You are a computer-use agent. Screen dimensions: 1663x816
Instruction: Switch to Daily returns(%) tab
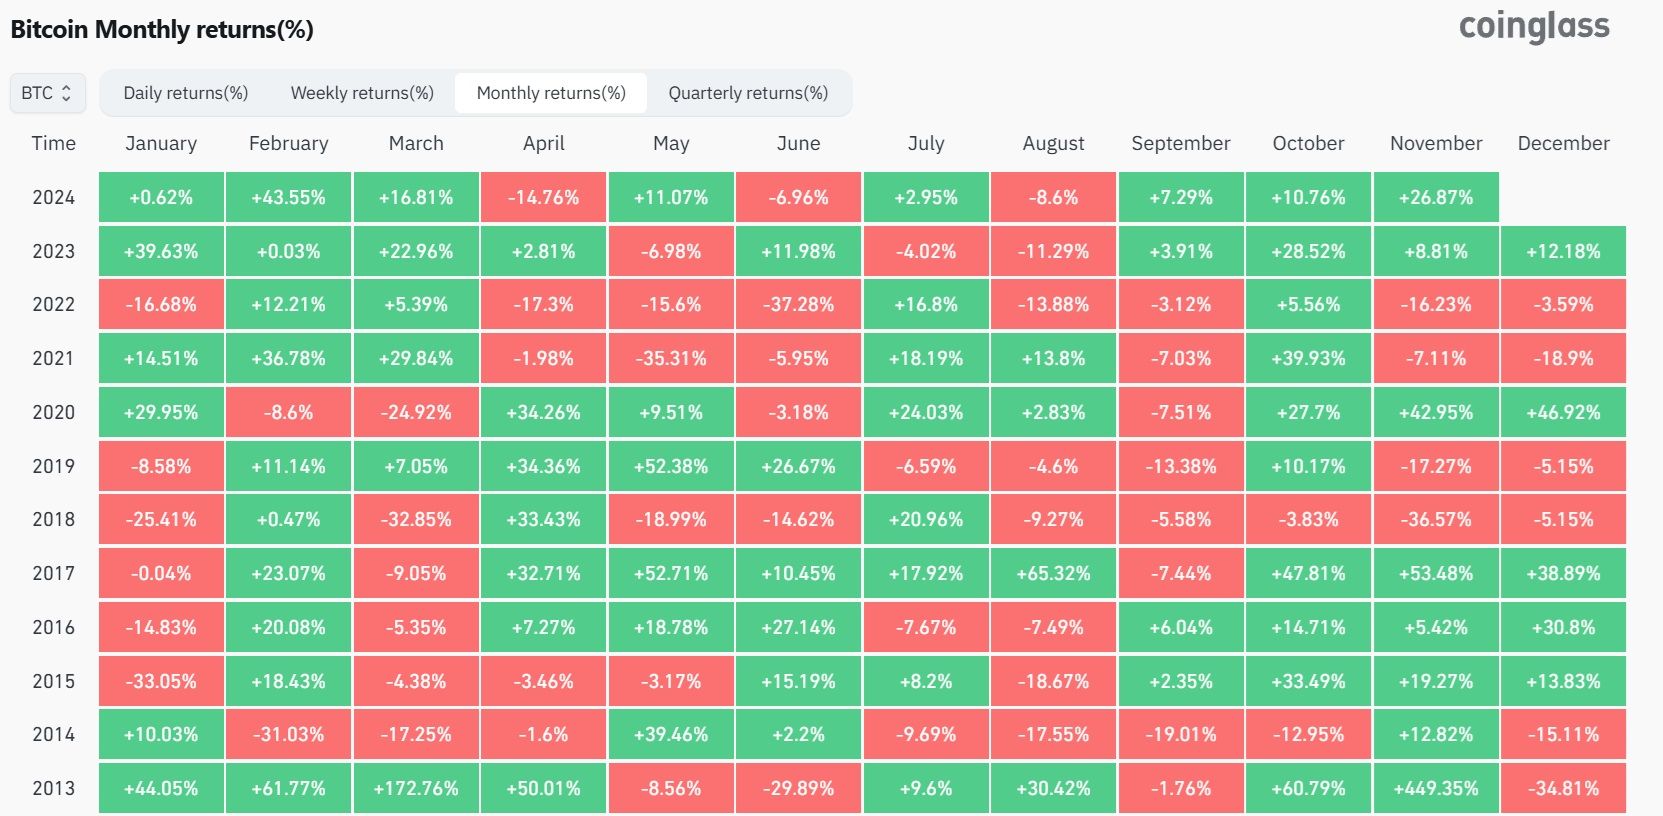pyautogui.click(x=185, y=93)
